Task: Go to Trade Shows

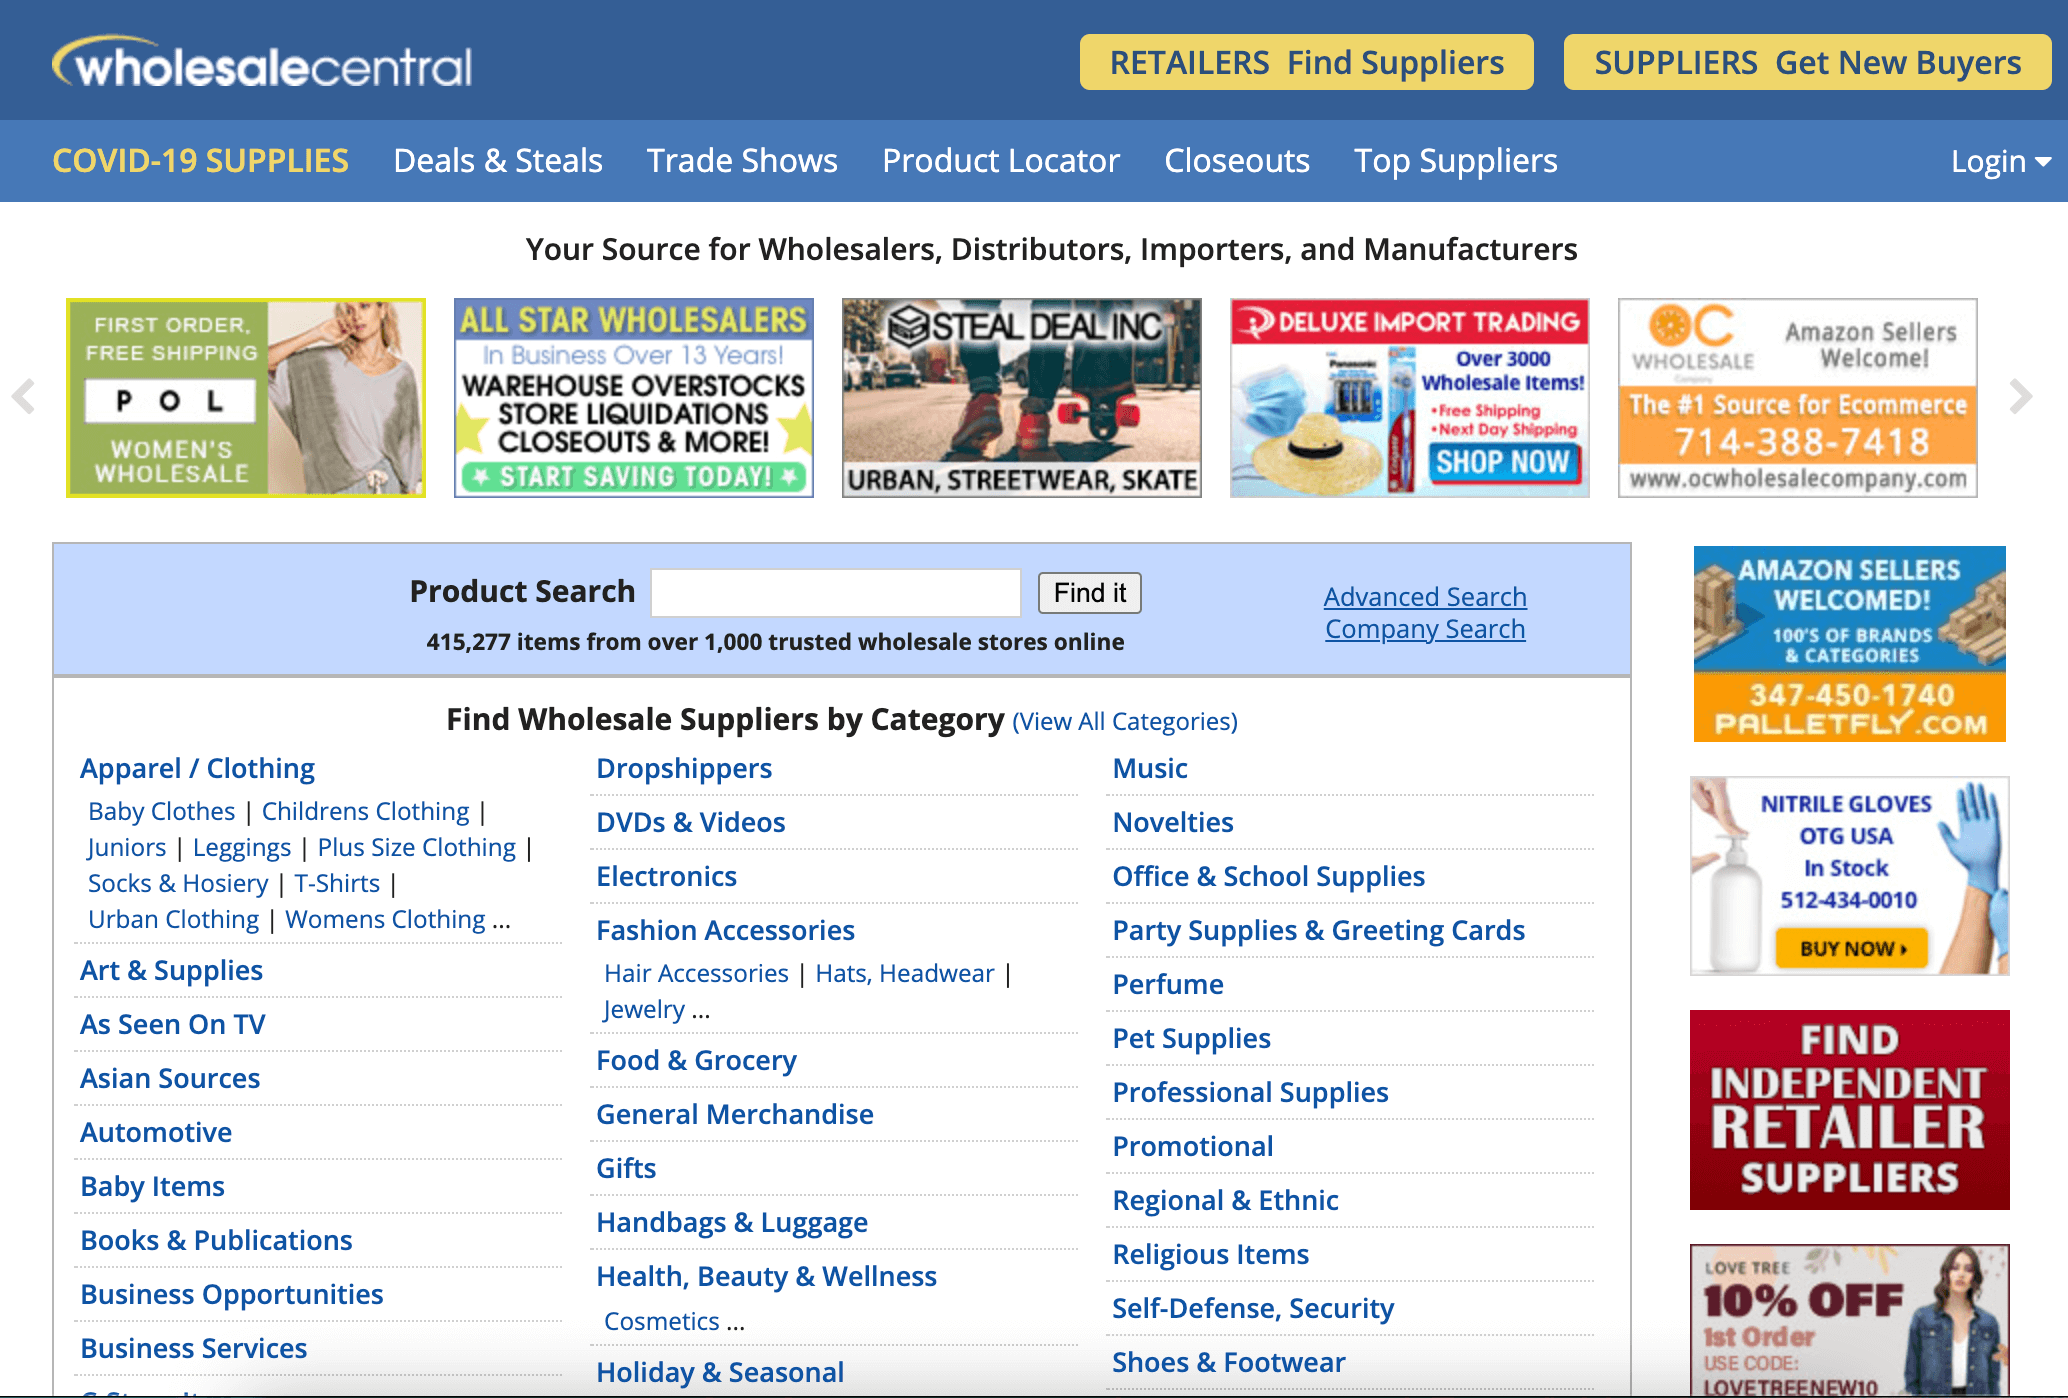Action: pyautogui.click(x=742, y=161)
